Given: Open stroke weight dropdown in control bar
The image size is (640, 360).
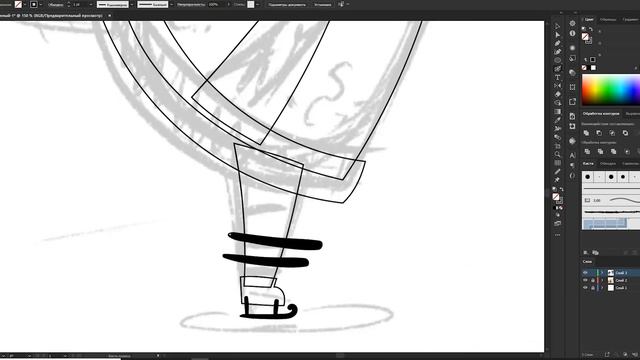Looking at the screenshot, I should (91, 4).
